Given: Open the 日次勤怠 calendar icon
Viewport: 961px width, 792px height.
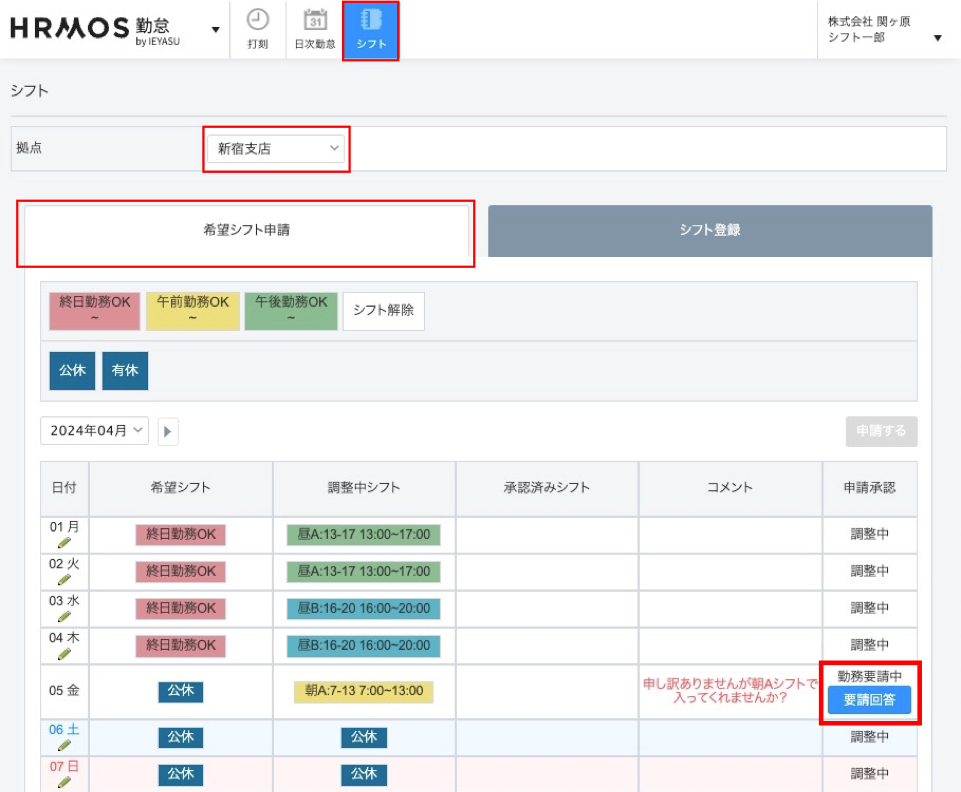Looking at the screenshot, I should pyautogui.click(x=315, y=21).
